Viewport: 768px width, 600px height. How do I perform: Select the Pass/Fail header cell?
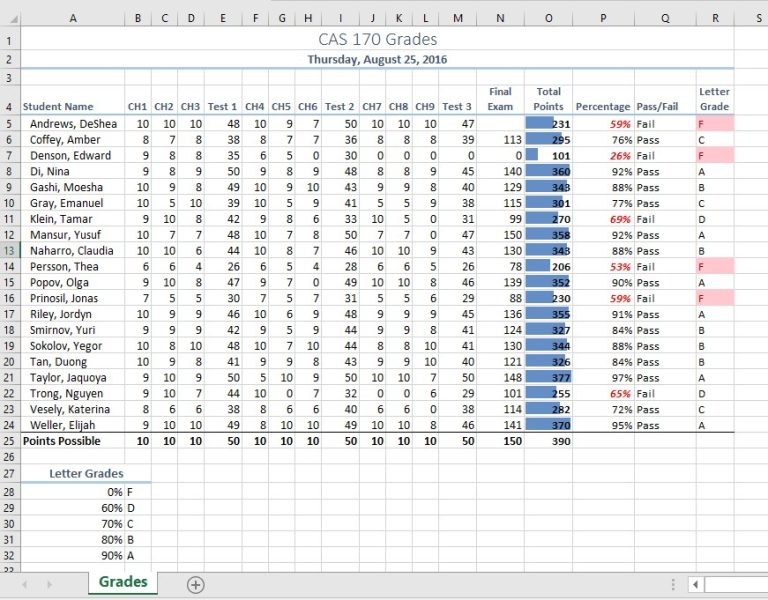(x=665, y=100)
